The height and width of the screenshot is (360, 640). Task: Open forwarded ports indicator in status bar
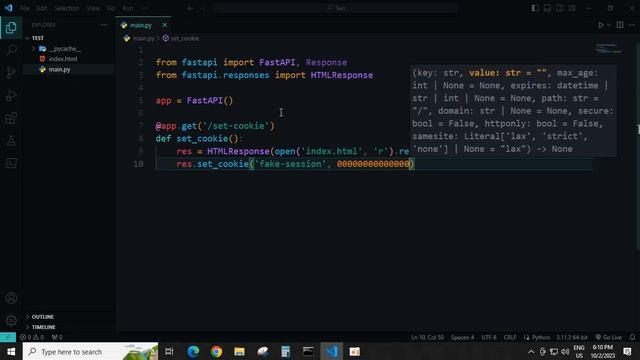(x=57, y=337)
